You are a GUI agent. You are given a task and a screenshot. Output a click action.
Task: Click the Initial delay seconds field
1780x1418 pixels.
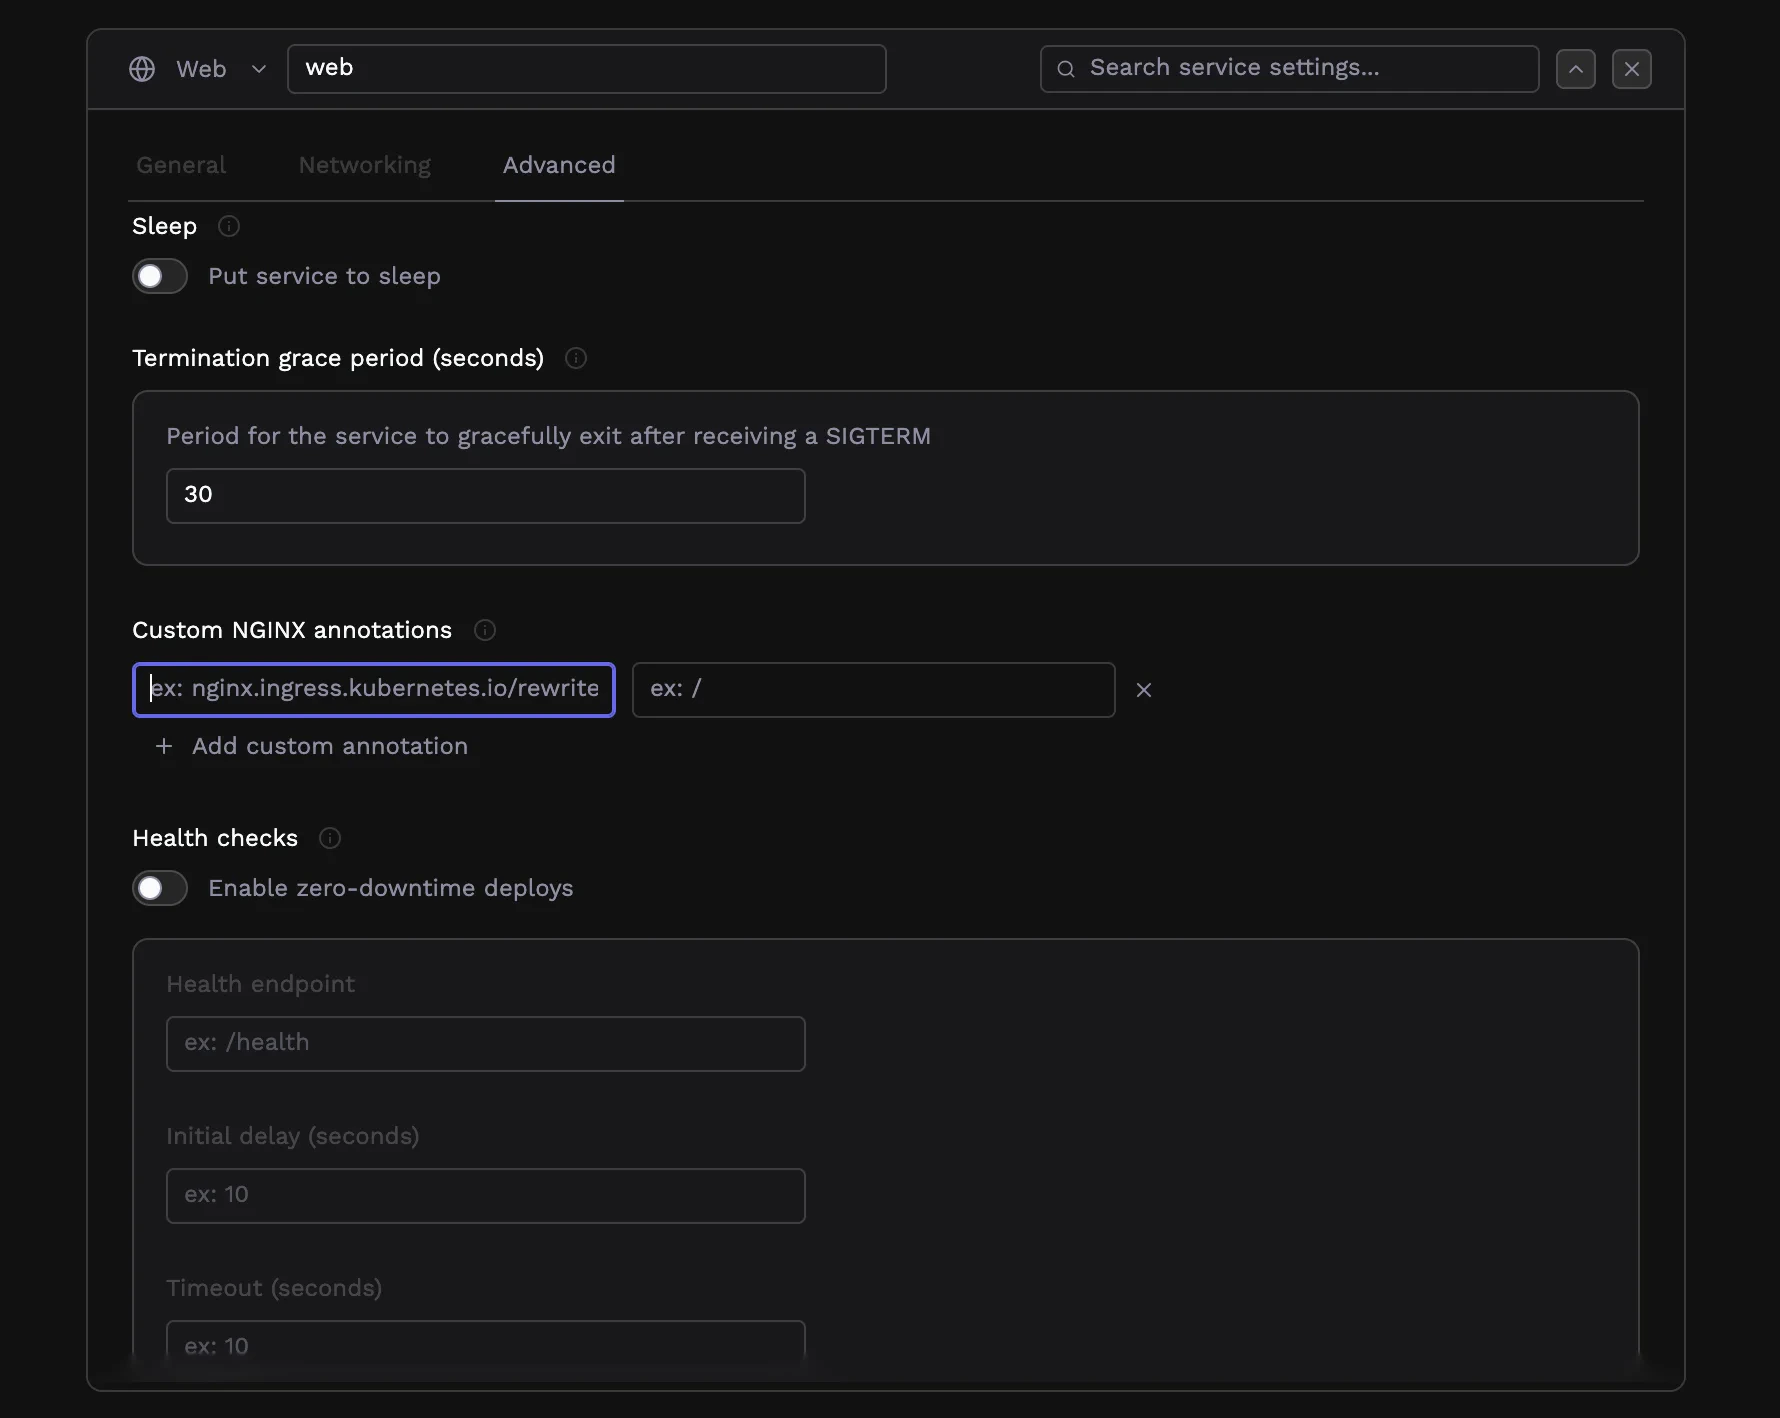[485, 1195]
